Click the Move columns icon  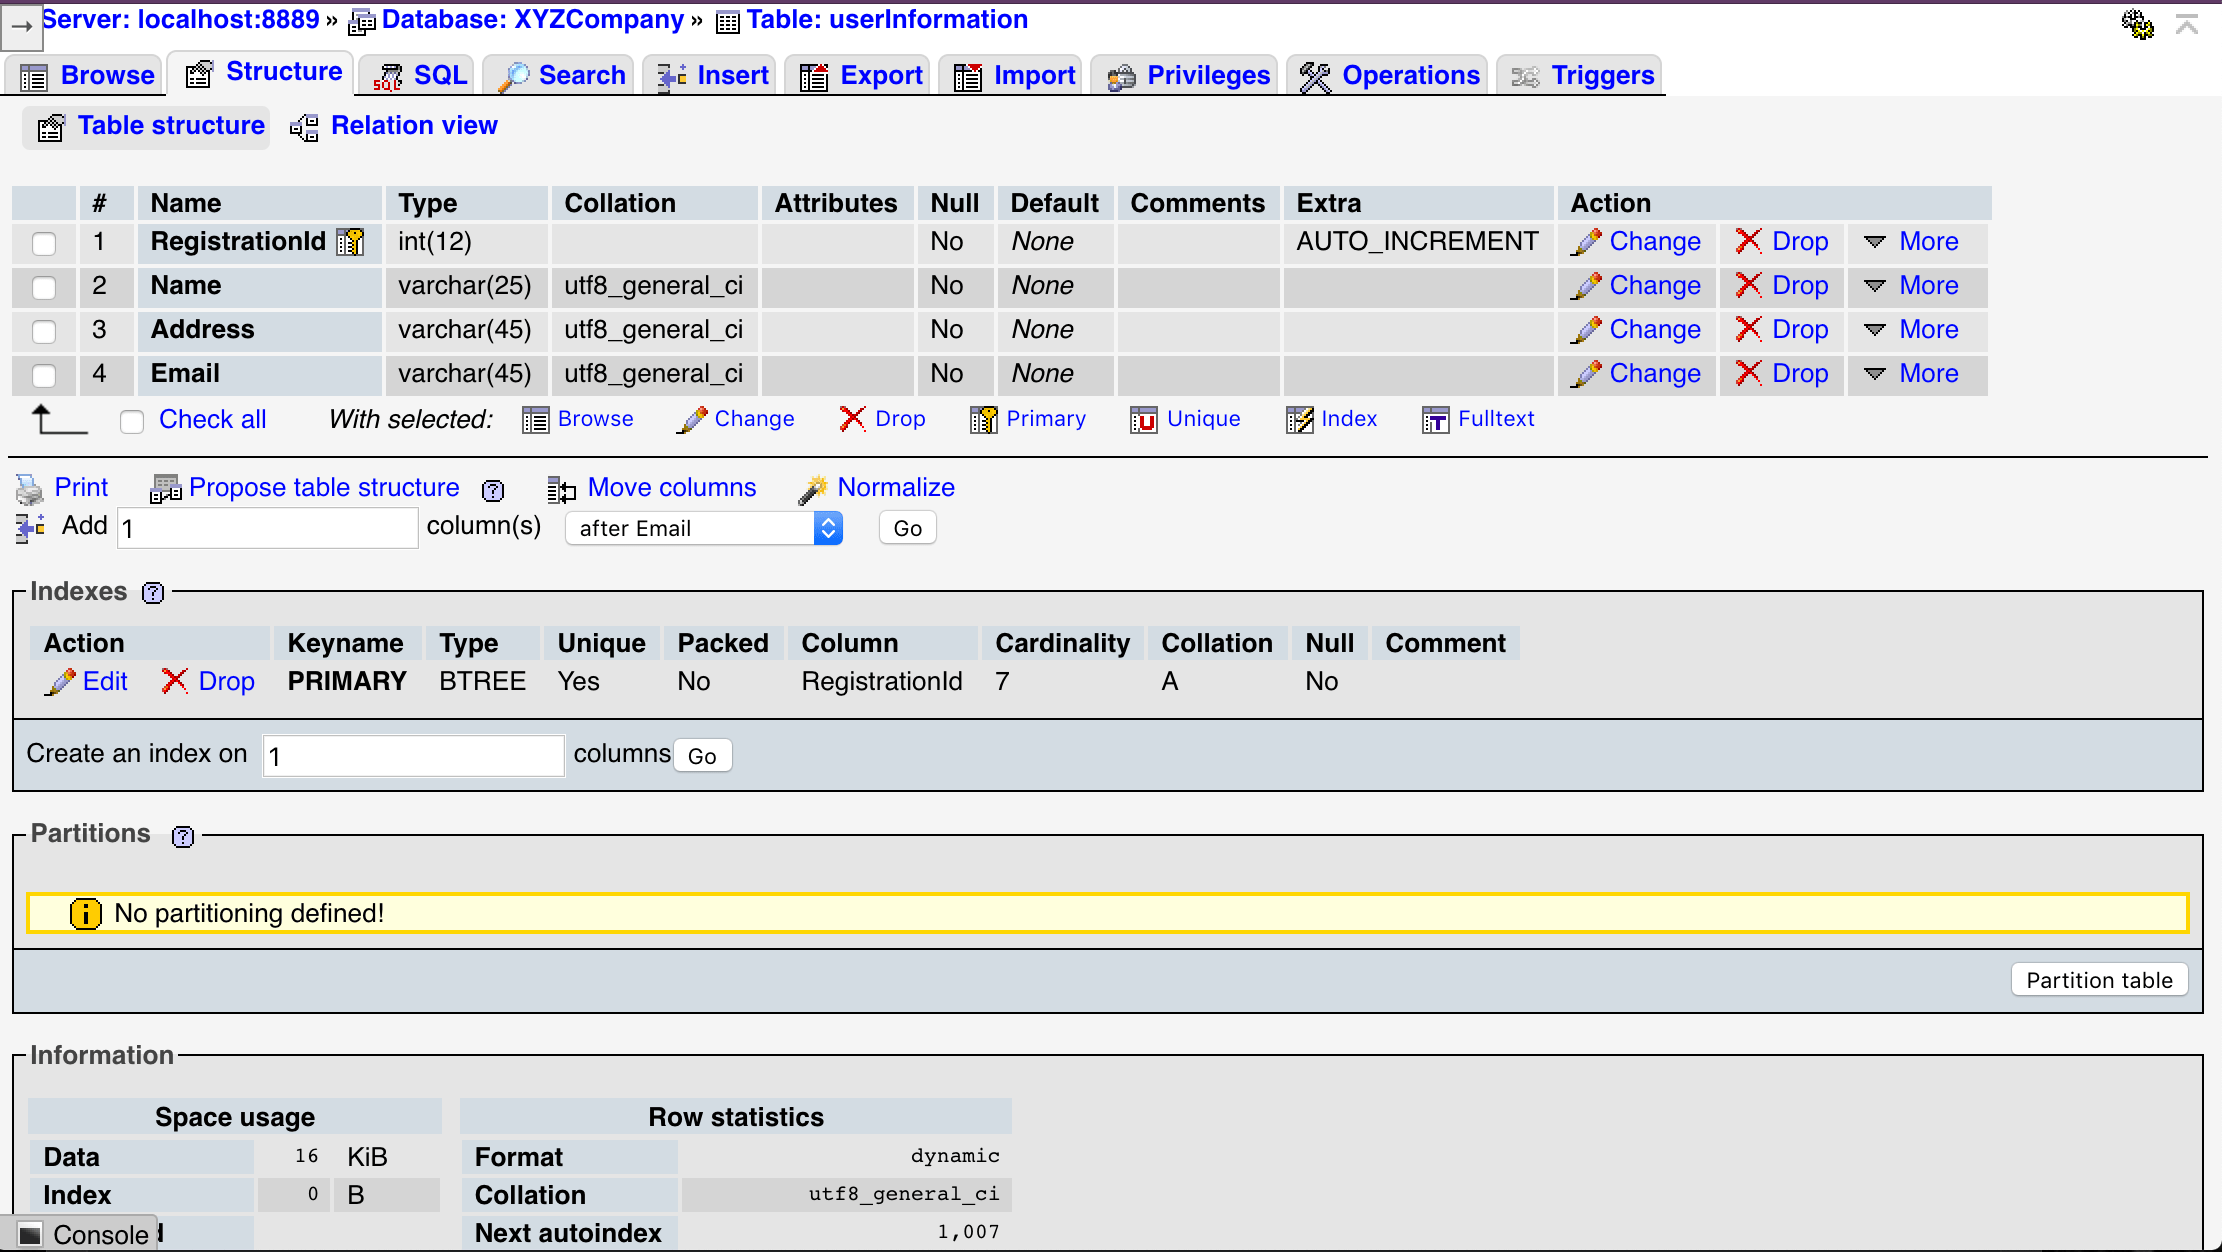click(562, 489)
